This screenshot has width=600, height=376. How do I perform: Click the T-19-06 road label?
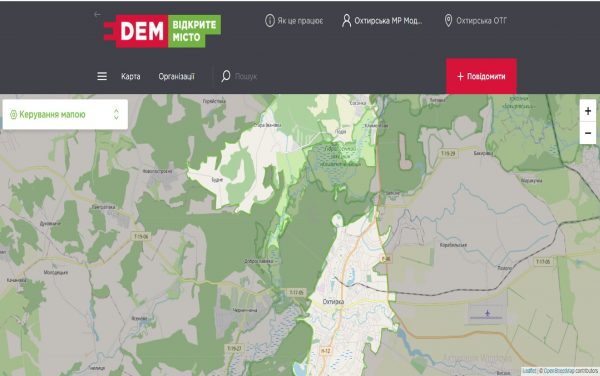point(141,237)
